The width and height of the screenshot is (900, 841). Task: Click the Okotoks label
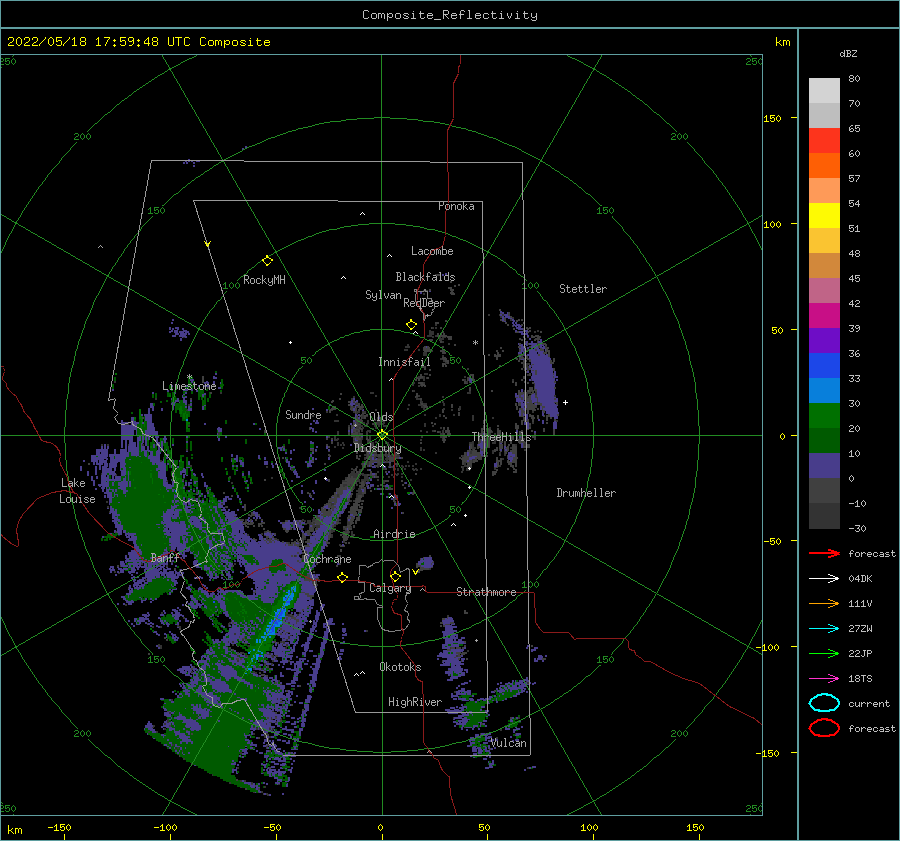click(400, 667)
